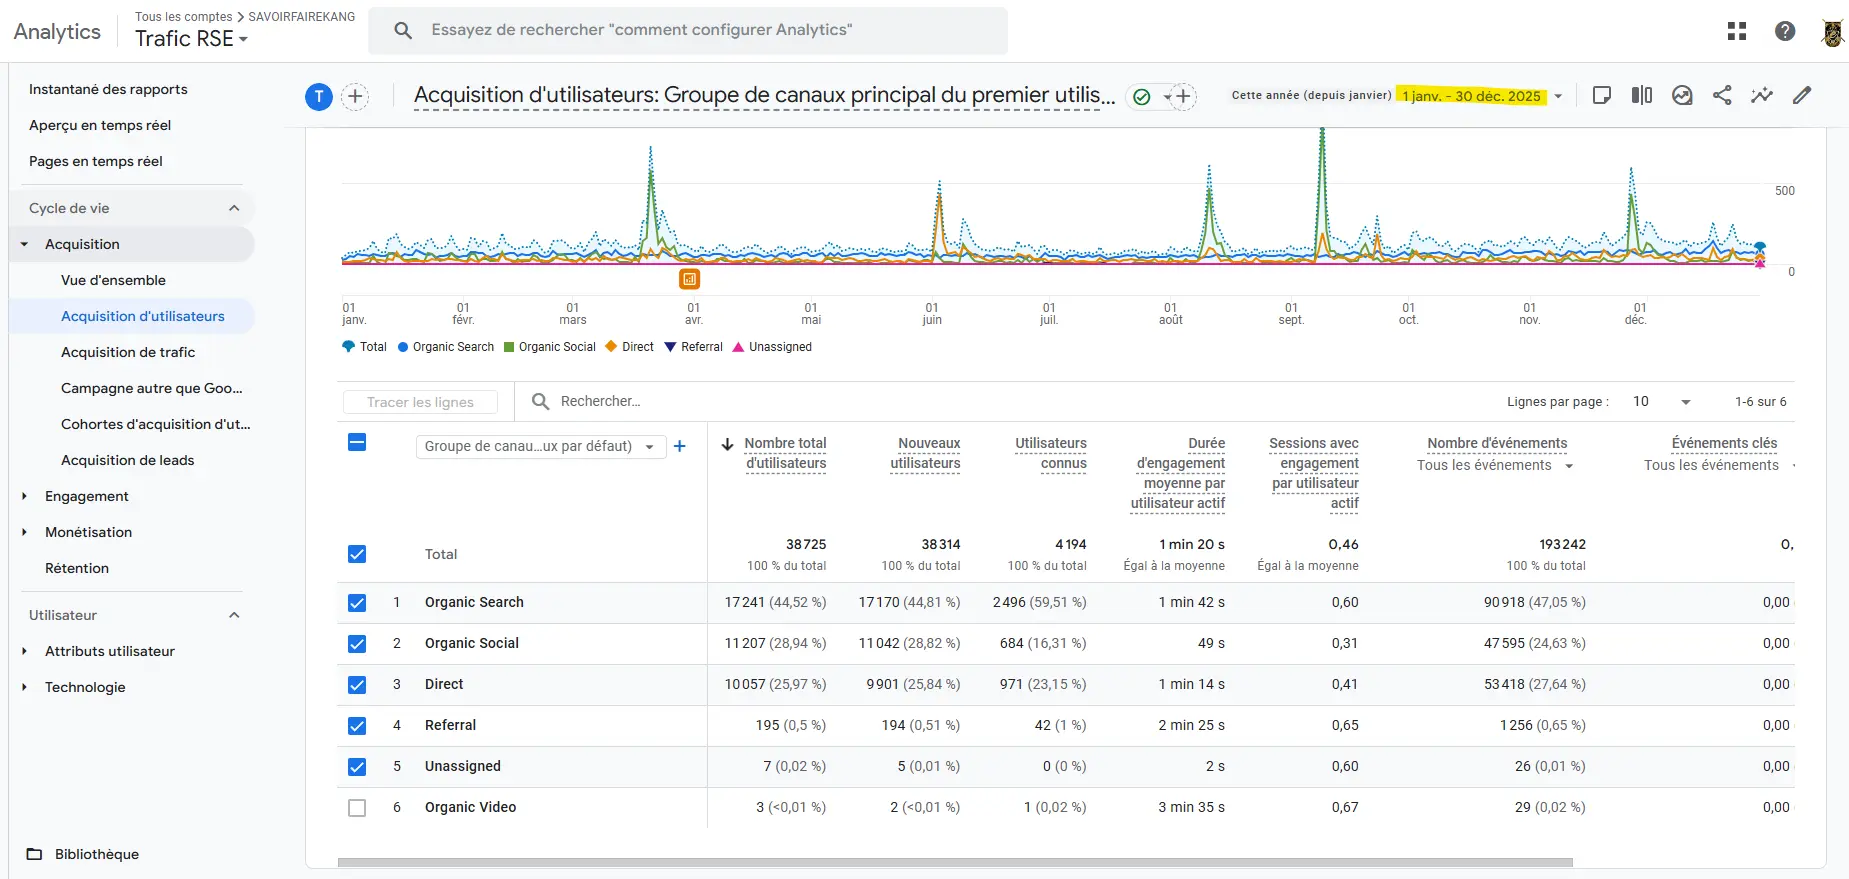Sort by Nouveaux utilisateurs column header

pyautogui.click(x=927, y=453)
